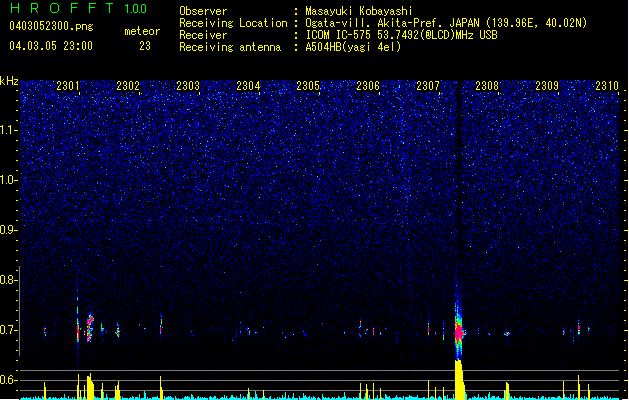Screen dimensions: 629x400
Task: Click the 2309 time marker
Action: 547,86
